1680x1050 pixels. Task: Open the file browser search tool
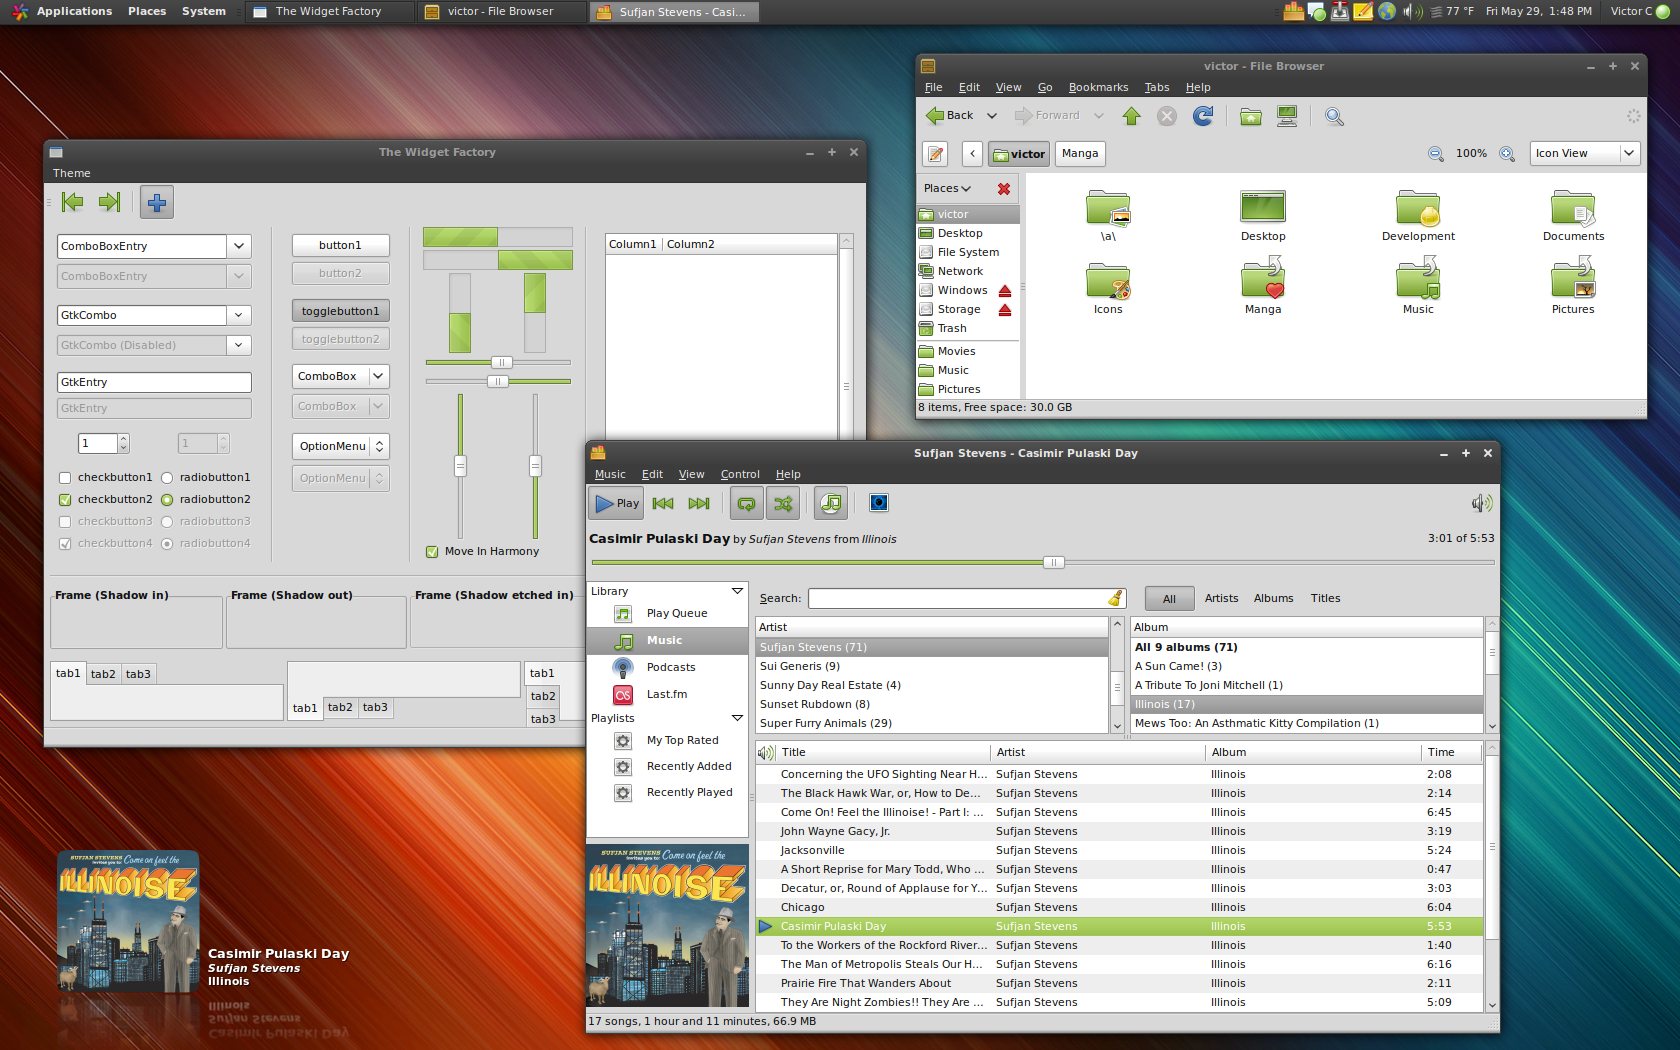click(x=1334, y=116)
